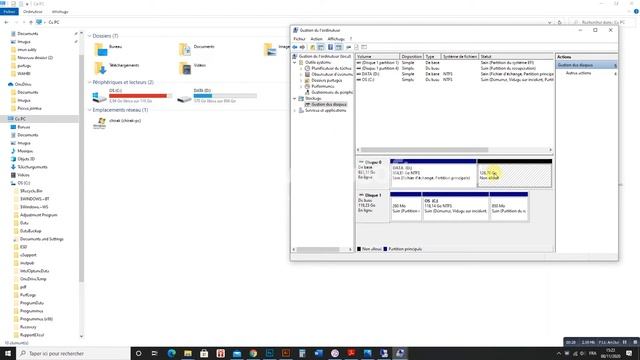640x360 pixels.
Task: Open the notification center icon
Action: coord(629,353)
